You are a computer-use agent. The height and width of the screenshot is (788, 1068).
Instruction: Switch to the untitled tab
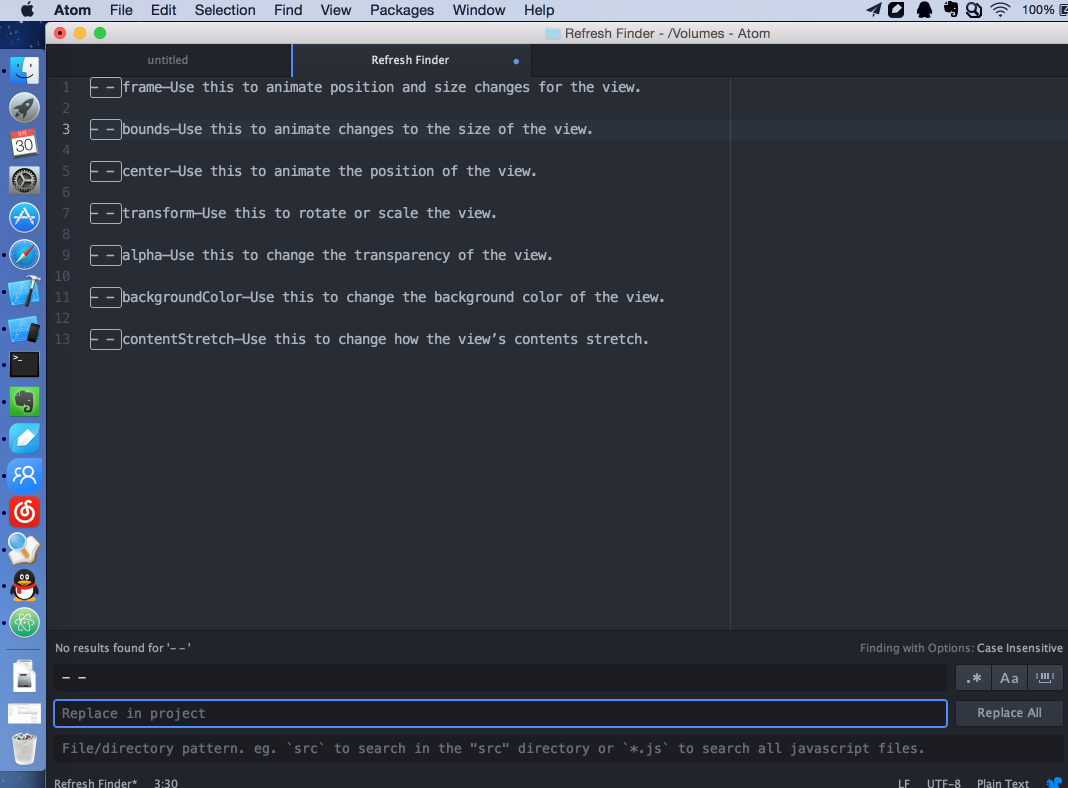pyautogui.click(x=168, y=59)
